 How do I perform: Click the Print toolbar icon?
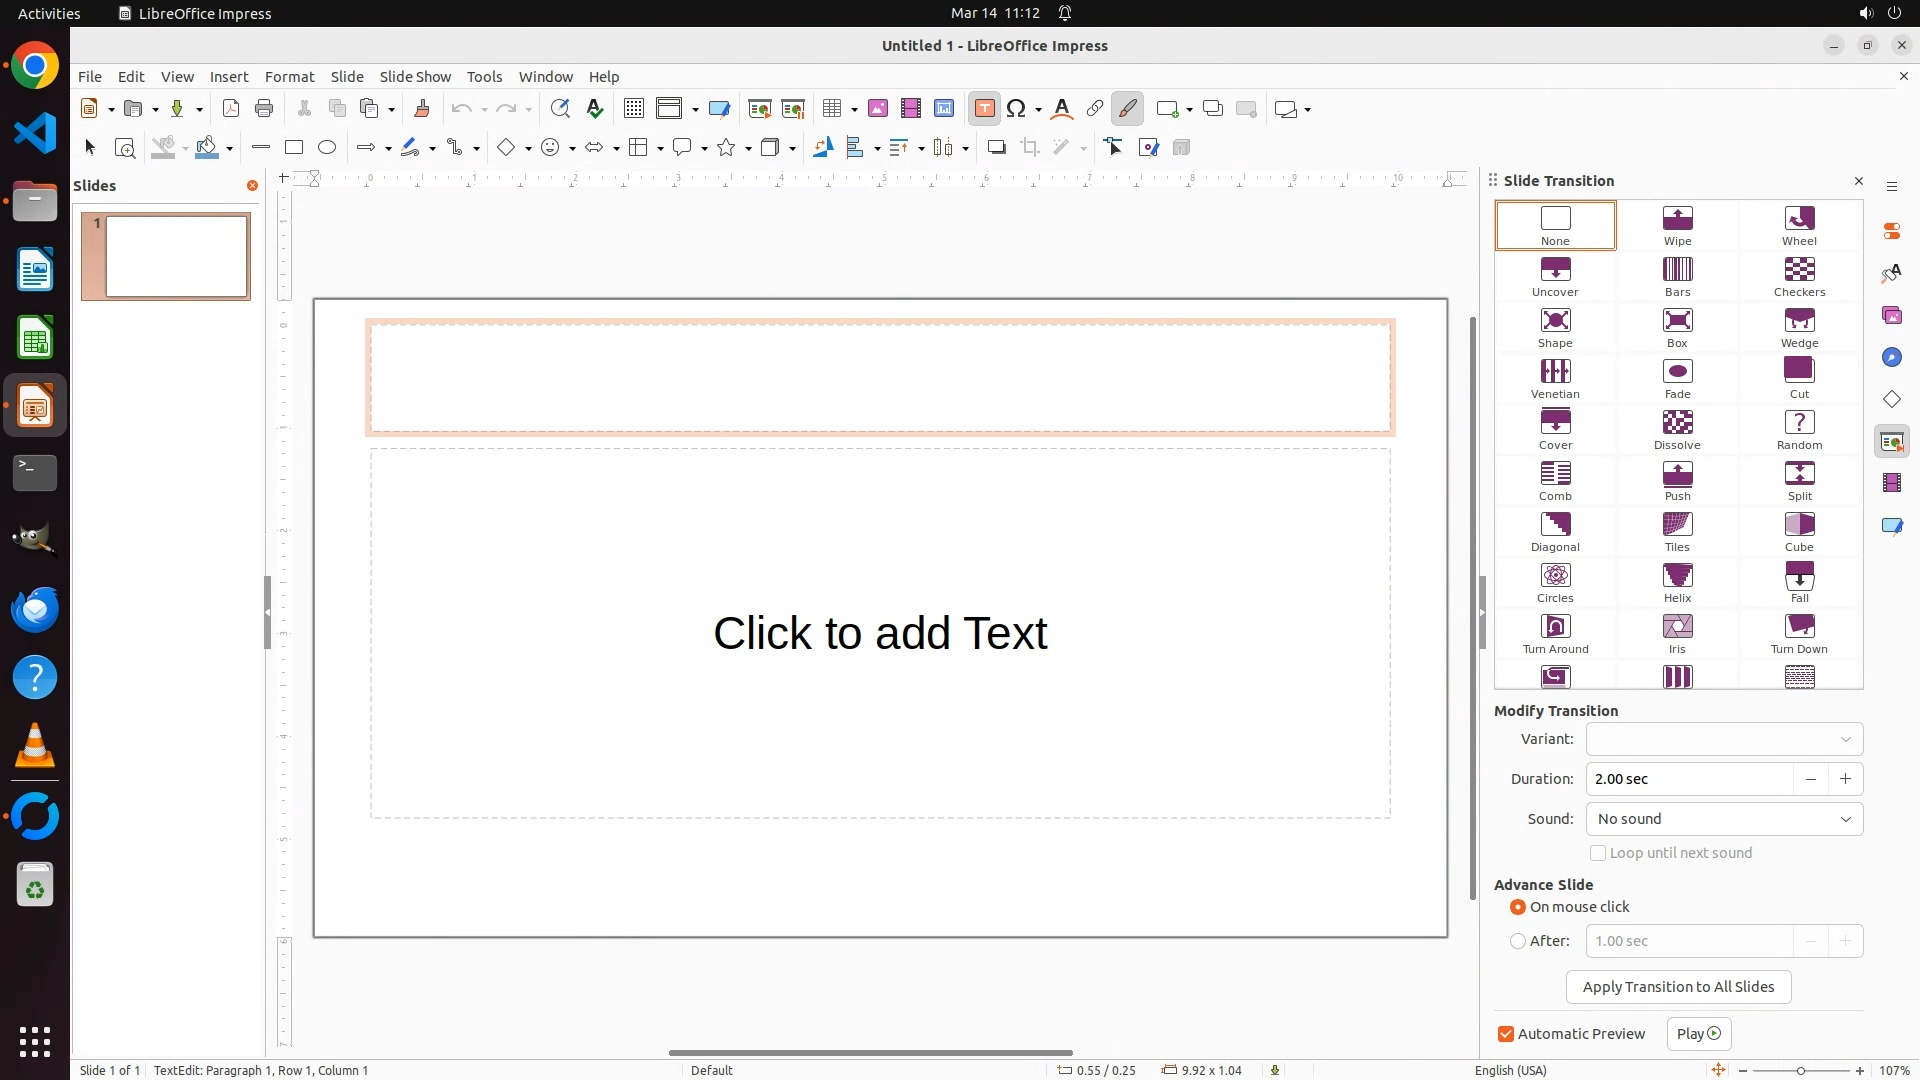tap(264, 109)
